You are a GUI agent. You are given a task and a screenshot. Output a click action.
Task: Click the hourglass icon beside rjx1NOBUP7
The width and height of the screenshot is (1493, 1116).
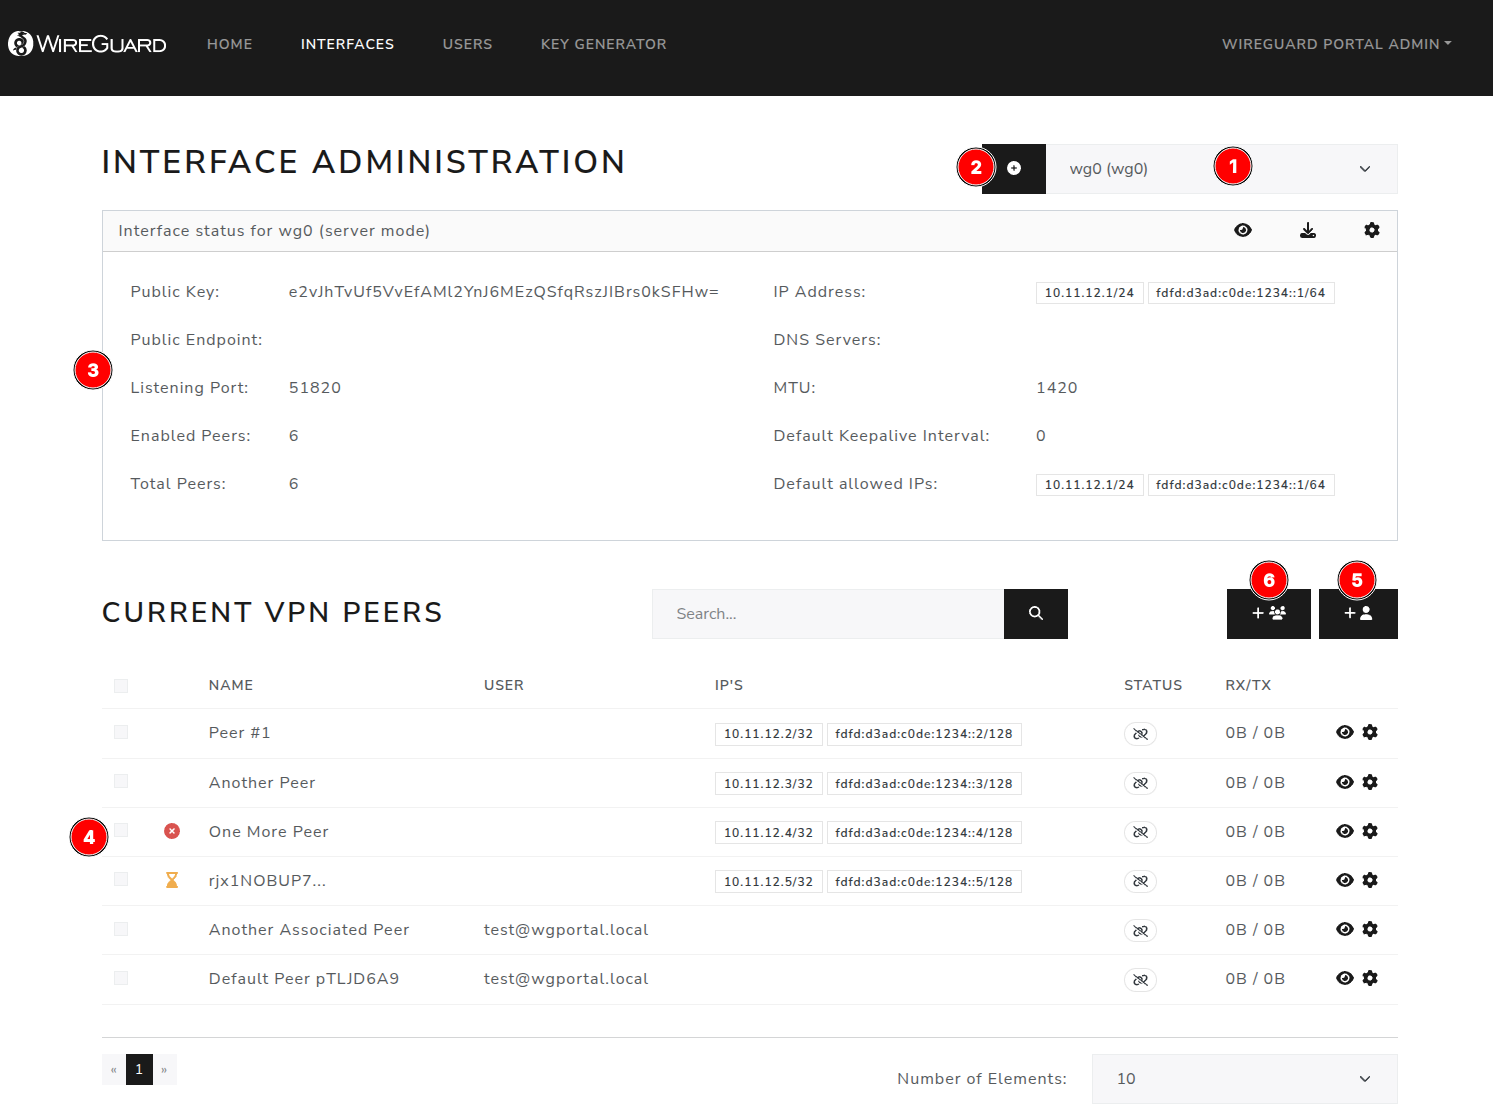(172, 880)
